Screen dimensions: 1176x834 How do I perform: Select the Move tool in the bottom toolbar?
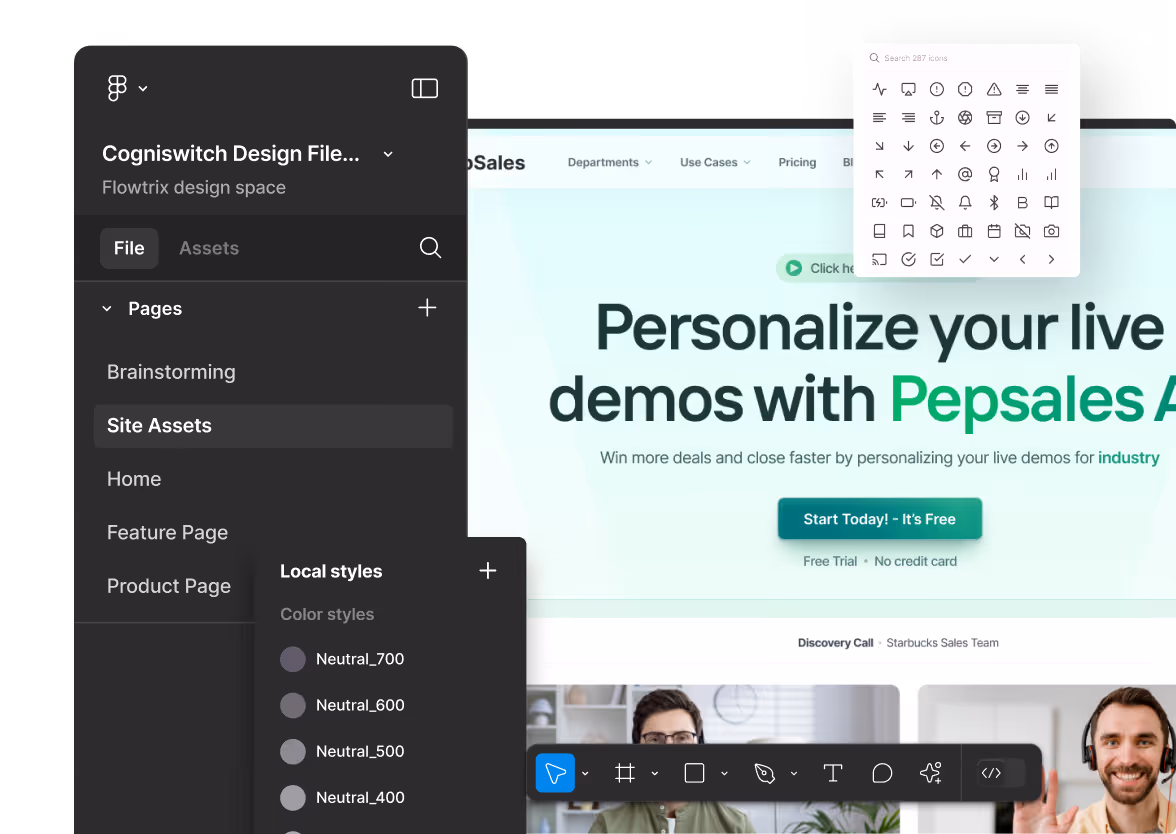tap(555, 772)
